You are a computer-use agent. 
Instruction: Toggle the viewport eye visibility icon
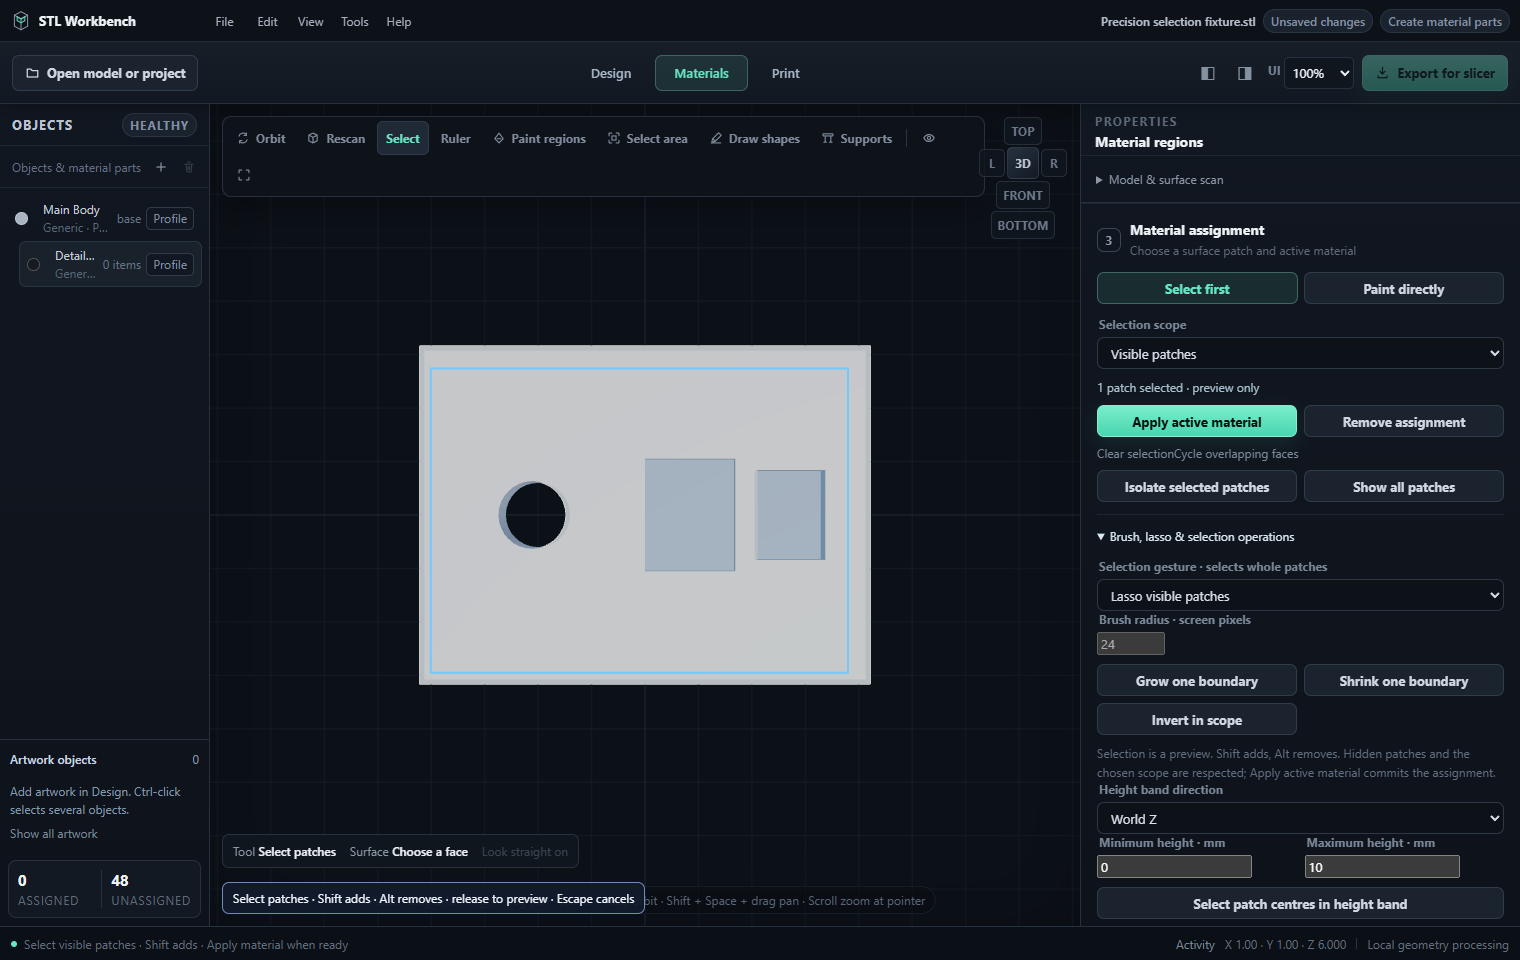929,139
